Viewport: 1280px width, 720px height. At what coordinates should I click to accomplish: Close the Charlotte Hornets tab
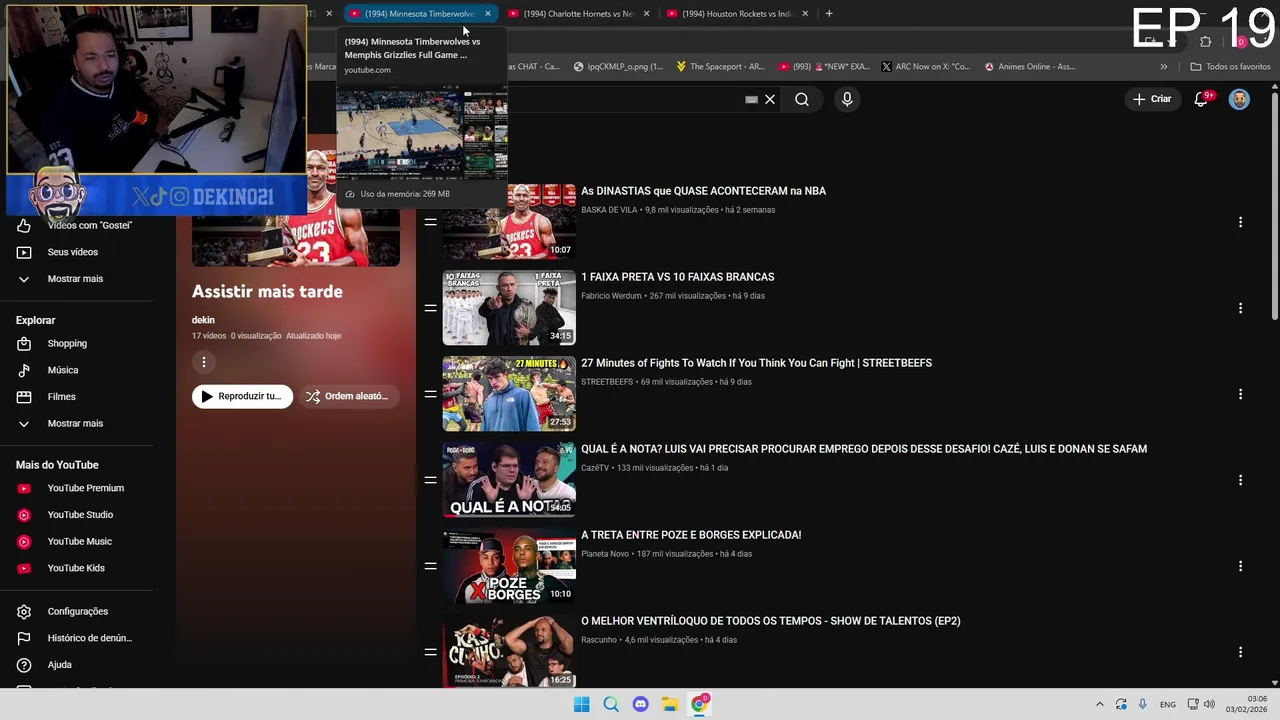(x=647, y=14)
